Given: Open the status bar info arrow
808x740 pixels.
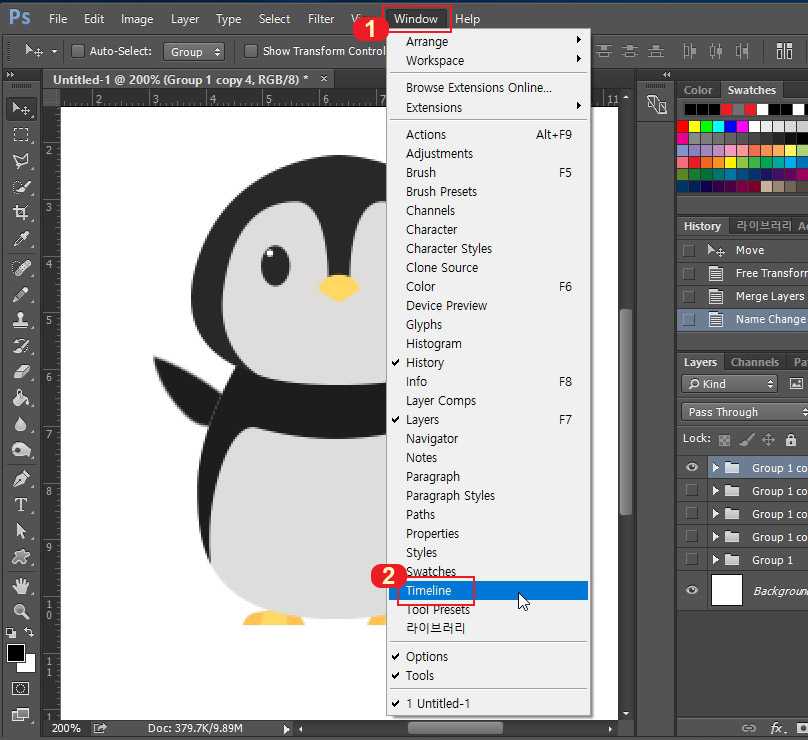Looking at the screenshot, I should pos(287,729).
